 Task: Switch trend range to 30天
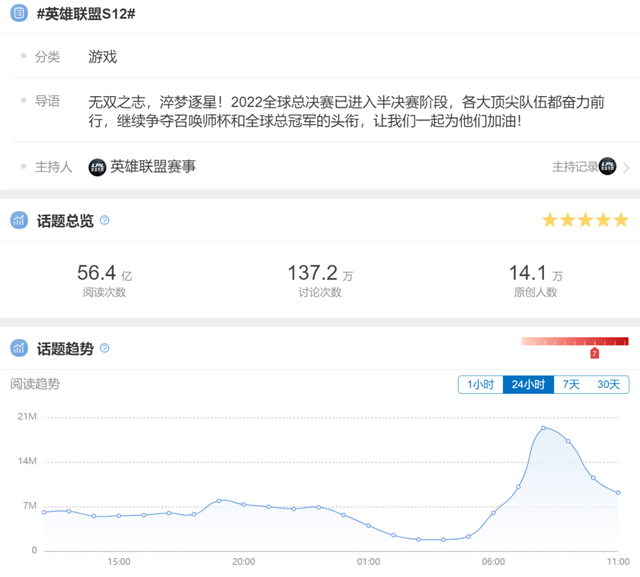pyautogui.click(x=608, y=384)
